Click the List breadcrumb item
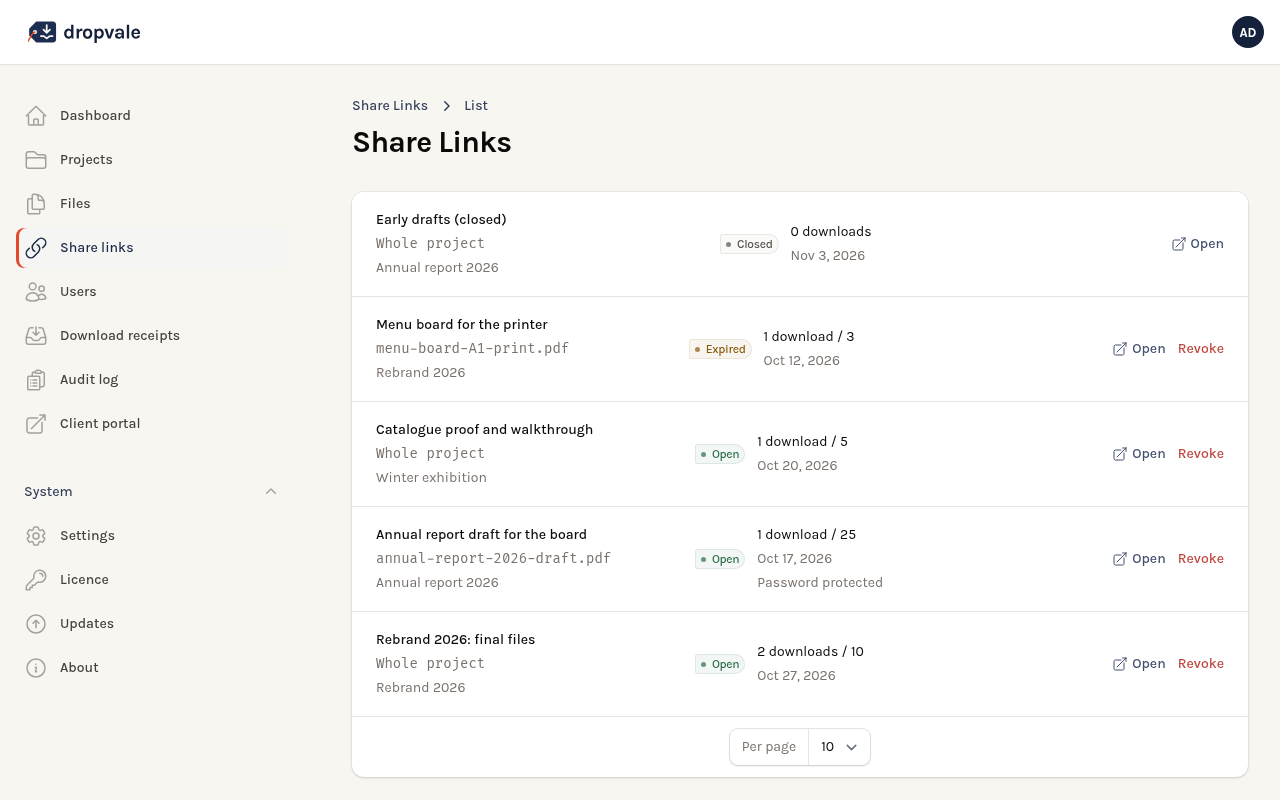Screen dimensions: 1280x800 (x=476, y=106)
